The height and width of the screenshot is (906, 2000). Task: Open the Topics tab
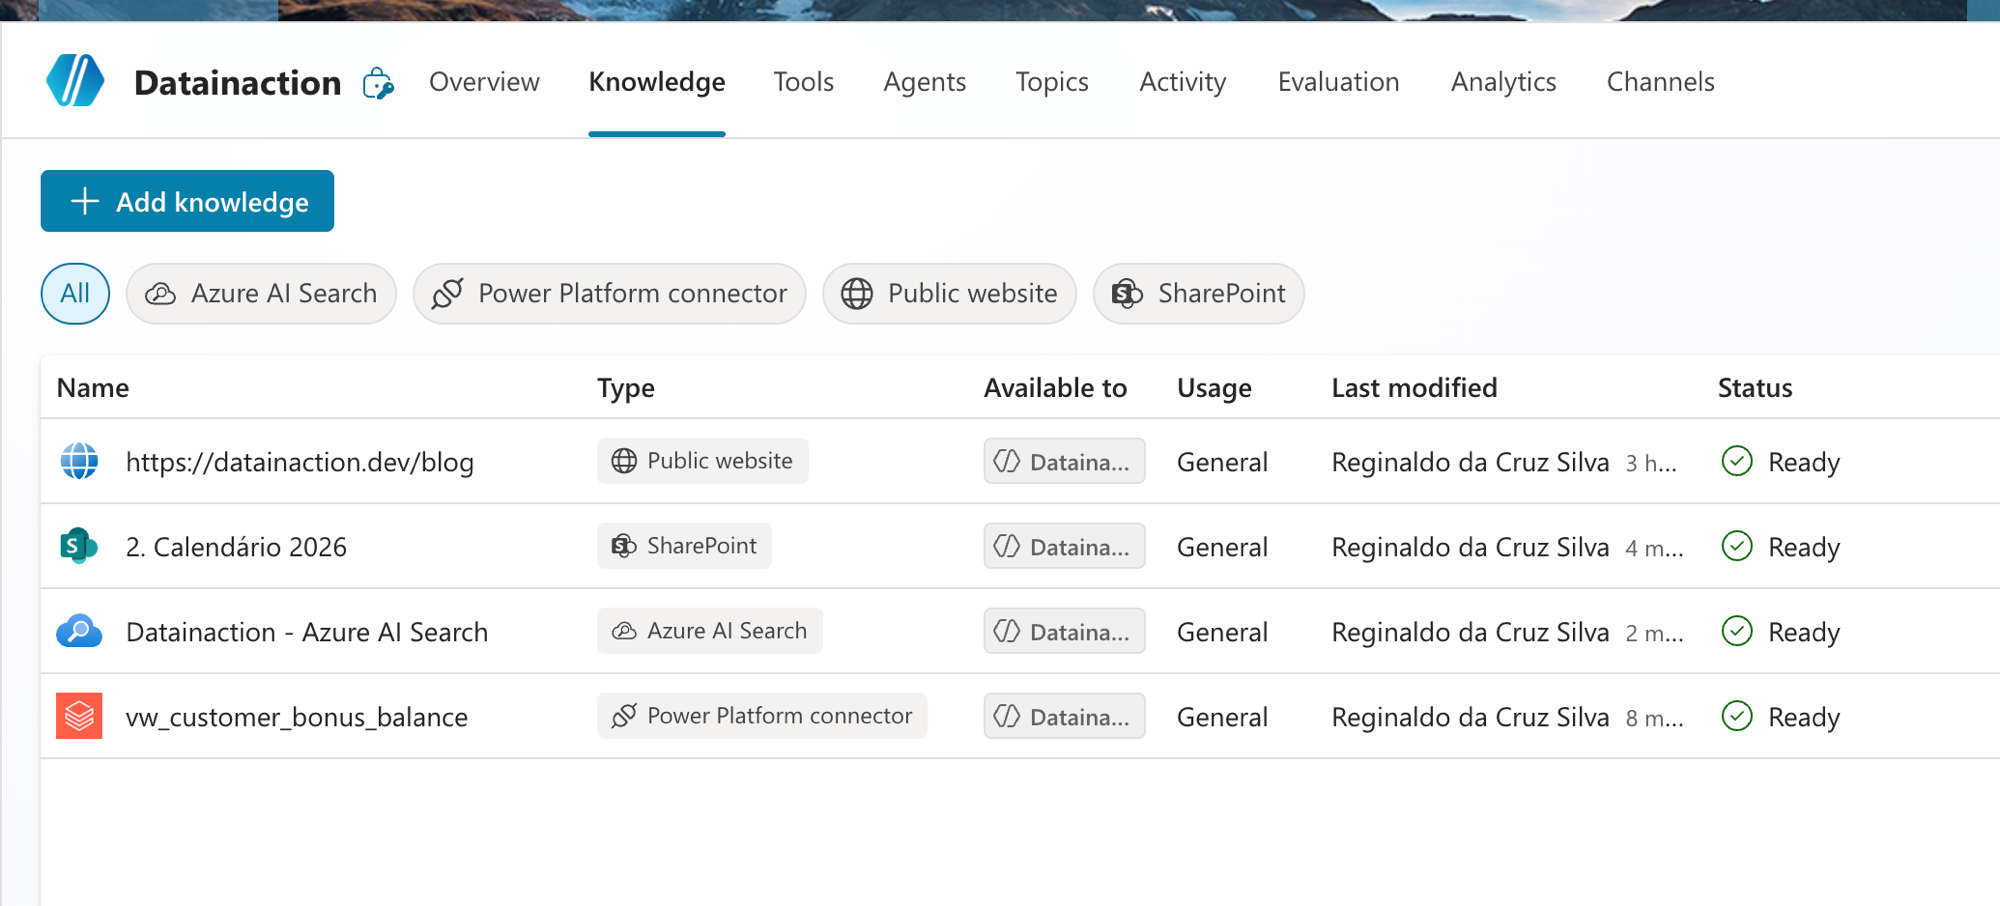click(x=1052, y=82)
